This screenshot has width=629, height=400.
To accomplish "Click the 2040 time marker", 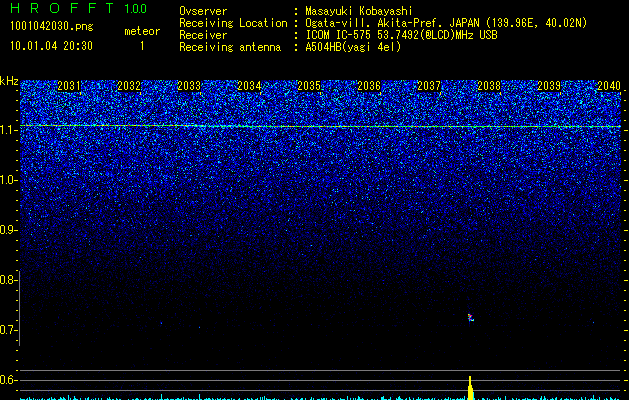I will tap(609, 86).
